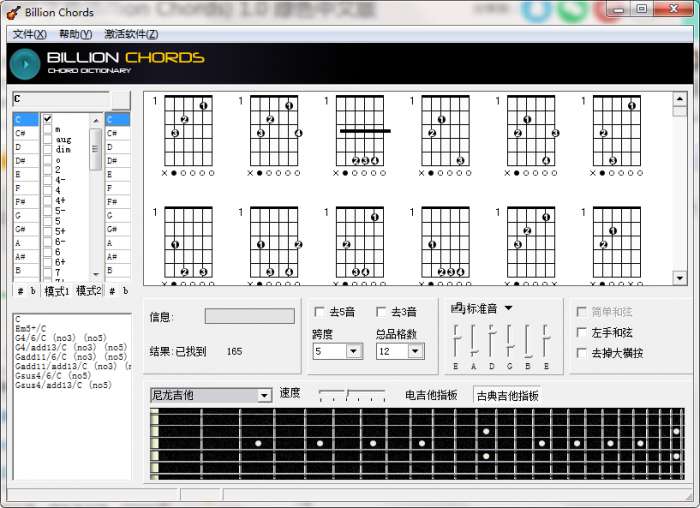Click the chord type list scroll-up arrow

(x=96, y=120)
